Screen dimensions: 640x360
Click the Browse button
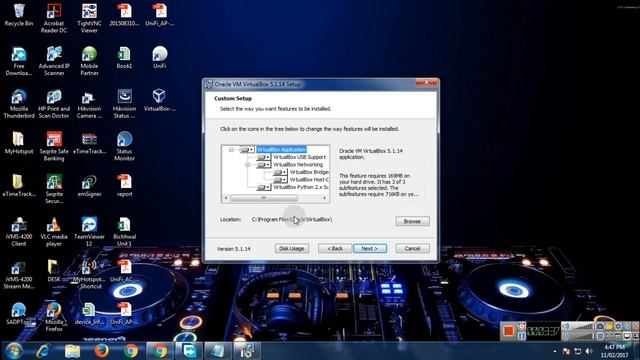(x=412, y=221)
